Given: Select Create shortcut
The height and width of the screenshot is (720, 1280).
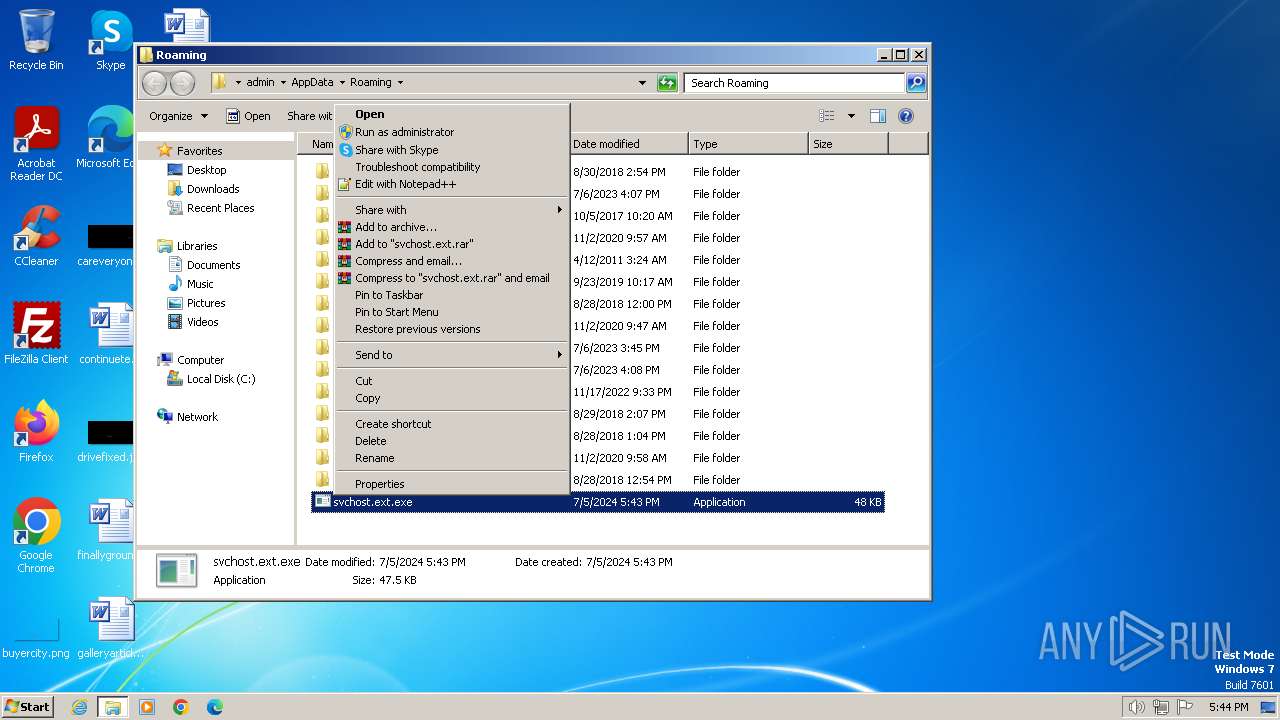Looking at the screenshot, I should tap(452, 424).
